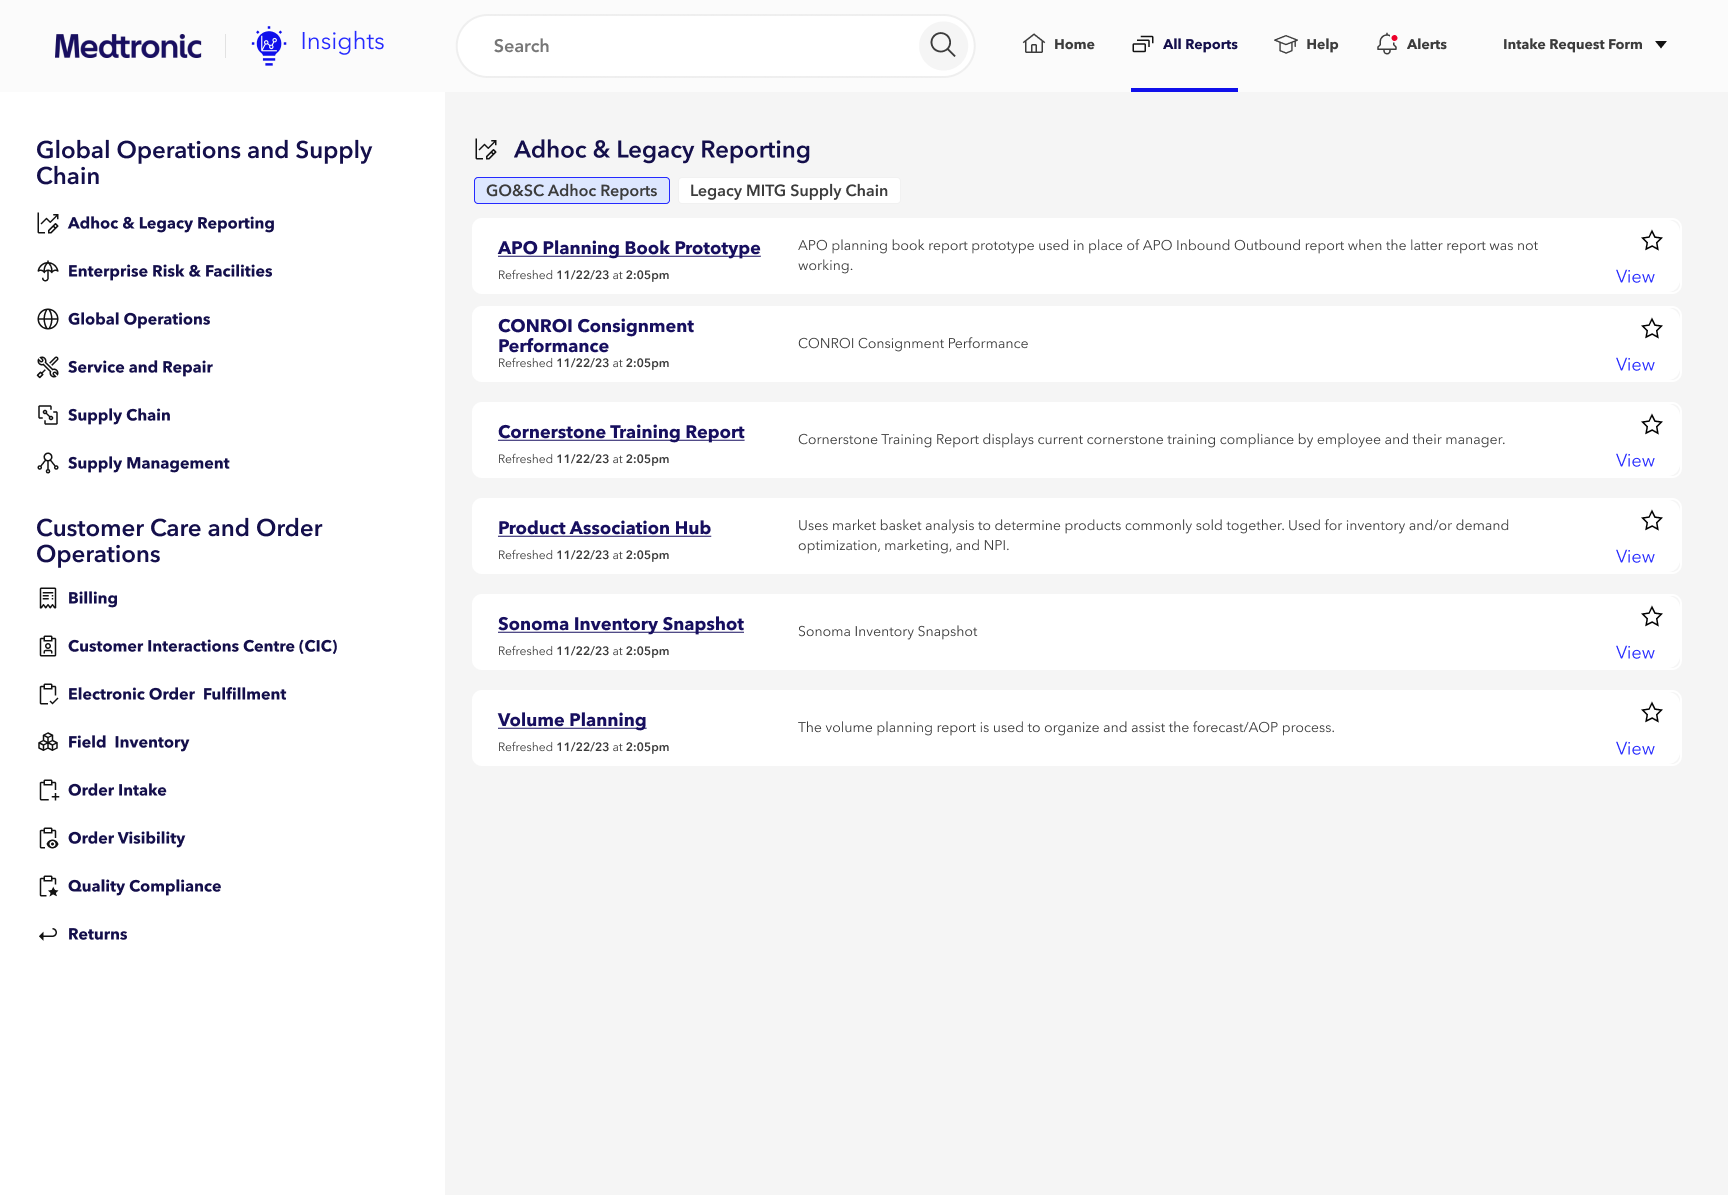
Task: Switch to Legacy MITG Supply Chain tab
Action: (x=789, y=191)
